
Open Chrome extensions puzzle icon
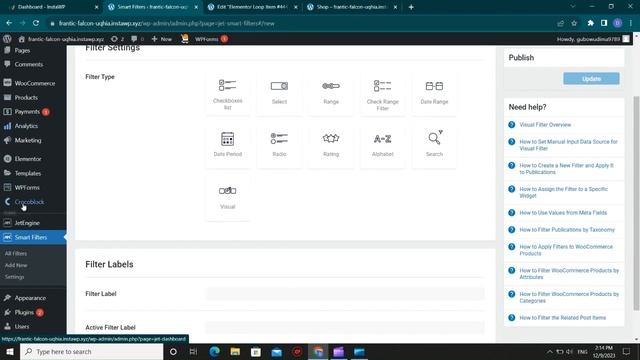coord(590,23)
